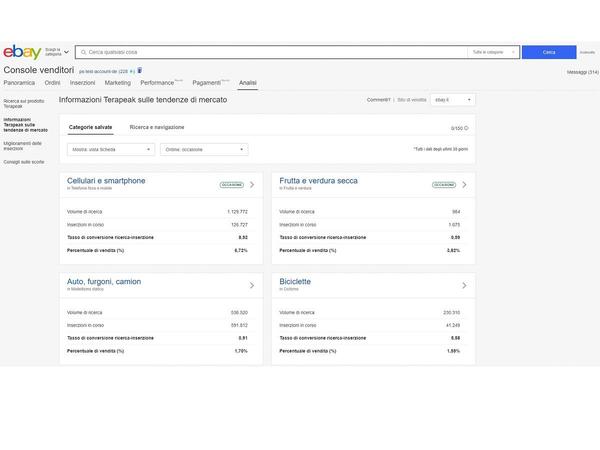Viewport: 600px width, 450px height.
Task: Focus the Cerca qualsiasi cosa search field
Action: pyautogui.click(x=272, y=52)
